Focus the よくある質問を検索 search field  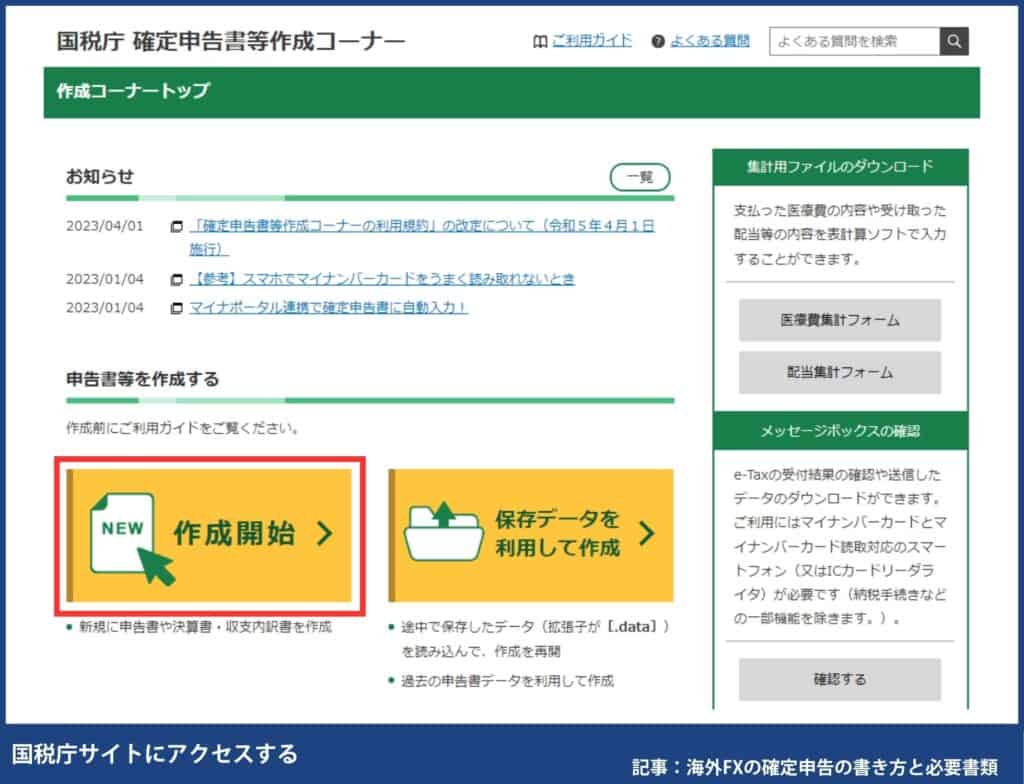(854, 41)
